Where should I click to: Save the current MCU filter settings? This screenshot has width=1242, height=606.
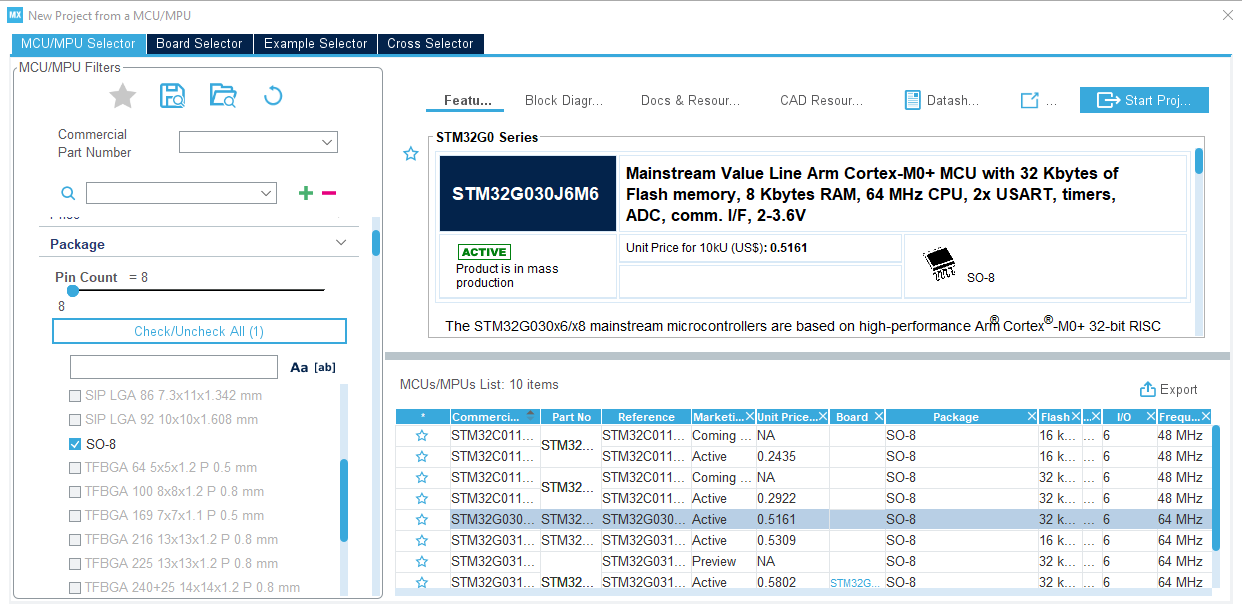click(x=172, y=95)
